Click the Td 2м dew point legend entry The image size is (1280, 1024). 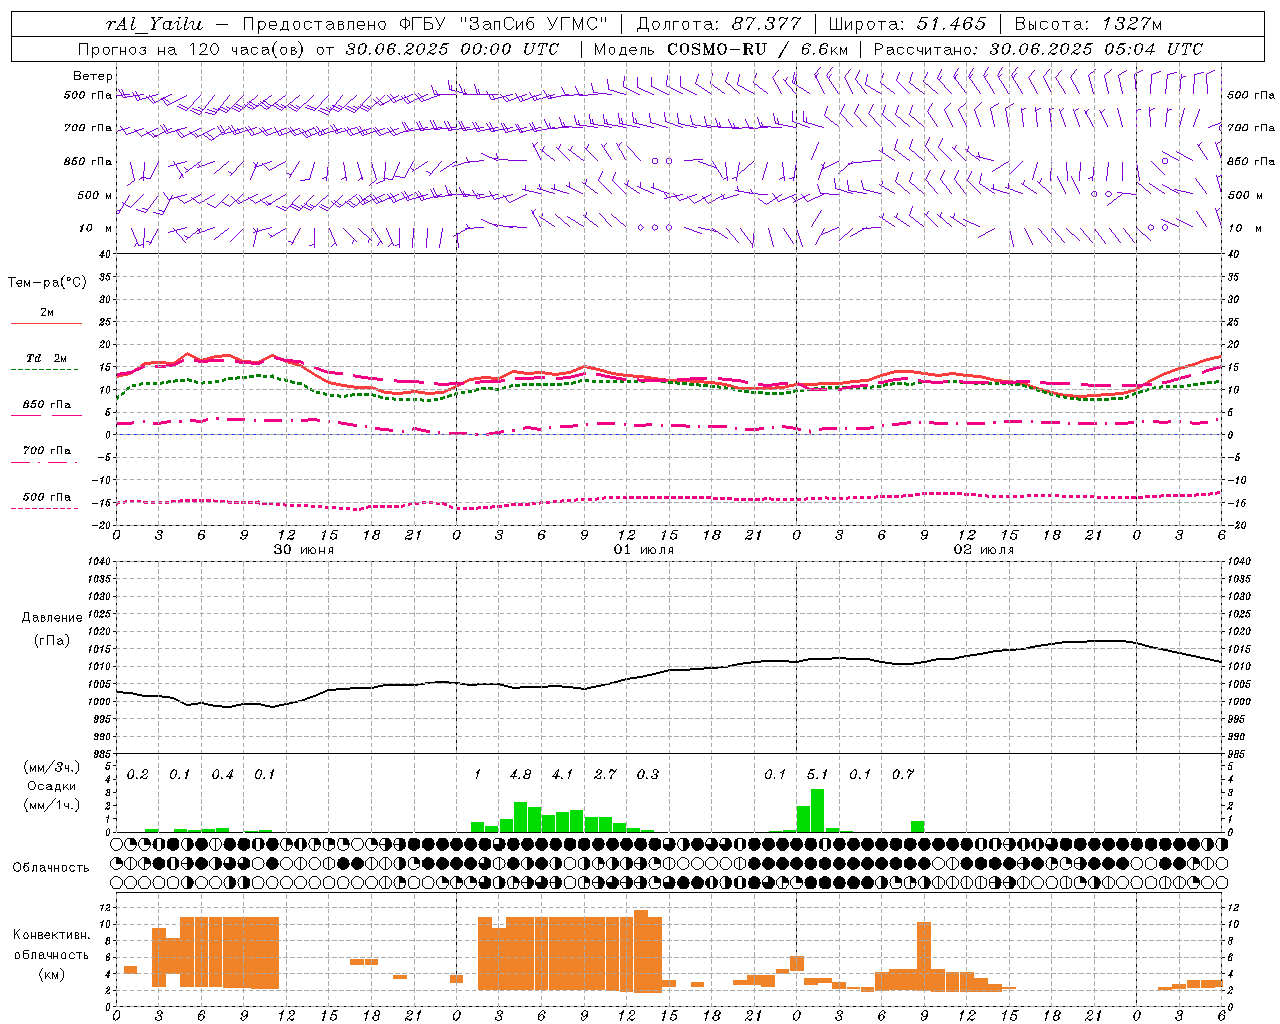(46, 358)
